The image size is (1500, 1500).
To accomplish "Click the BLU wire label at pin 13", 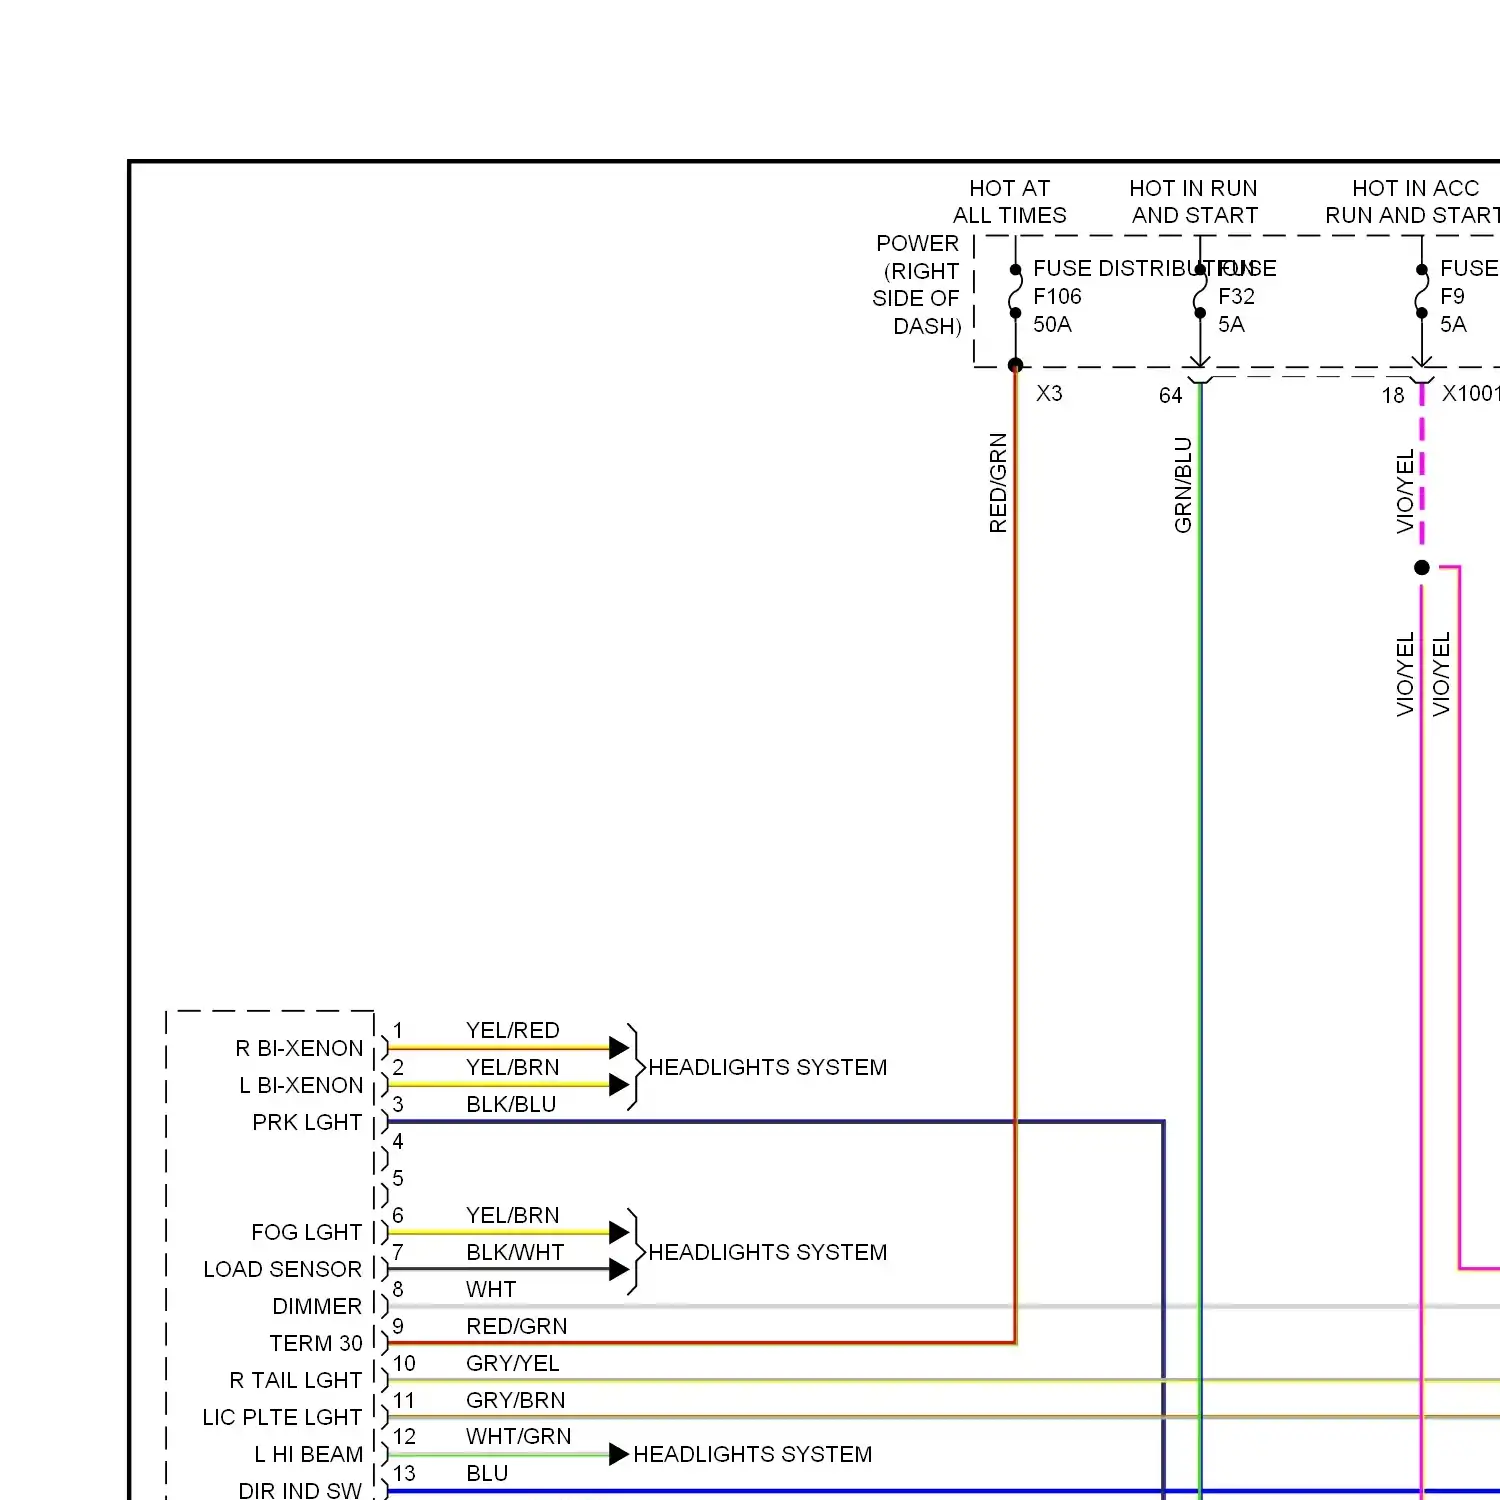I will pos(487,1473).
